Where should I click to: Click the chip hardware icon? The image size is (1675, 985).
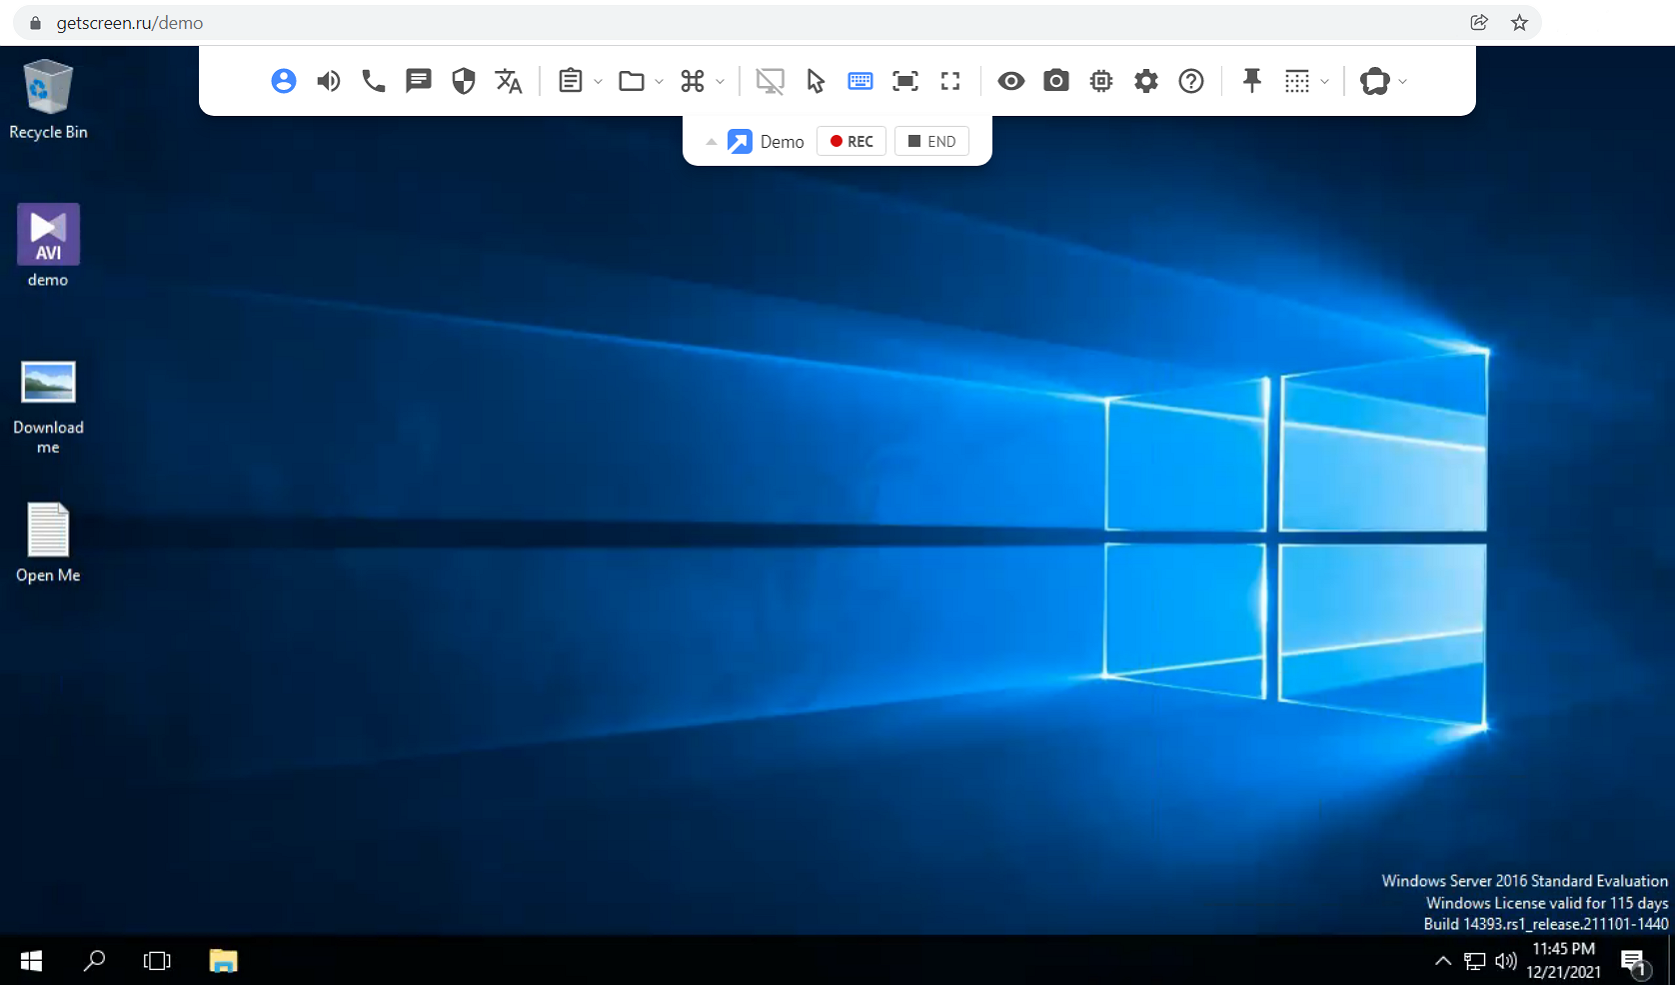[1101, 81]
